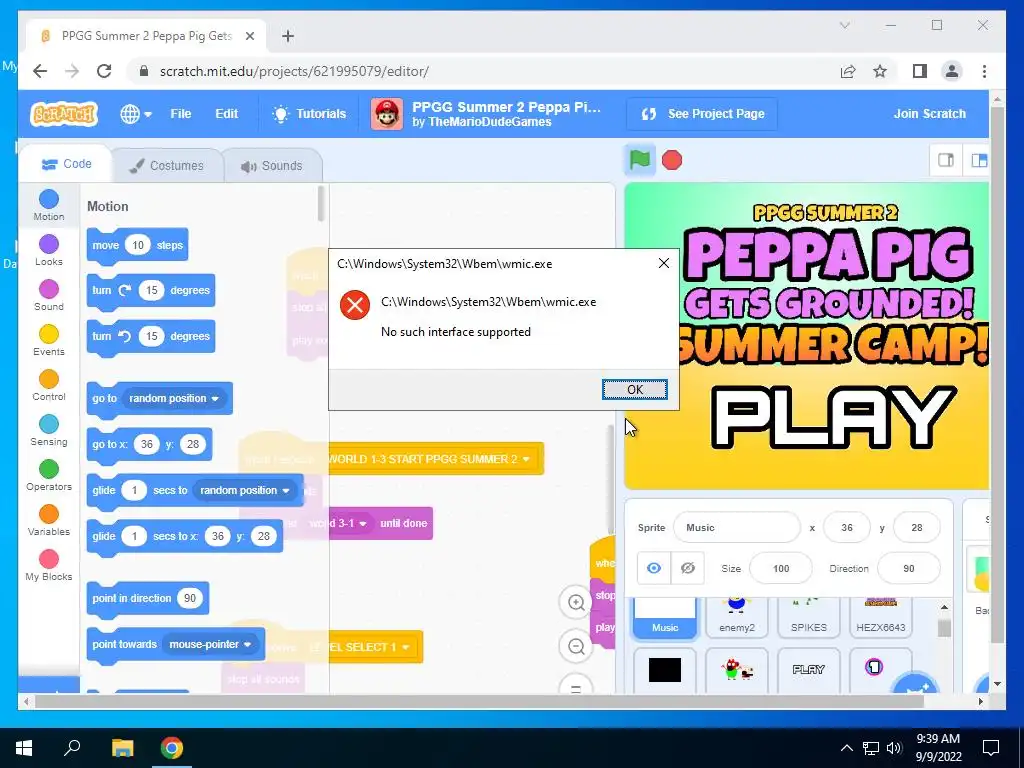Viewport: 1024px width, 768px height.
Task: Open the Edit menu
Action: [227, 114]
